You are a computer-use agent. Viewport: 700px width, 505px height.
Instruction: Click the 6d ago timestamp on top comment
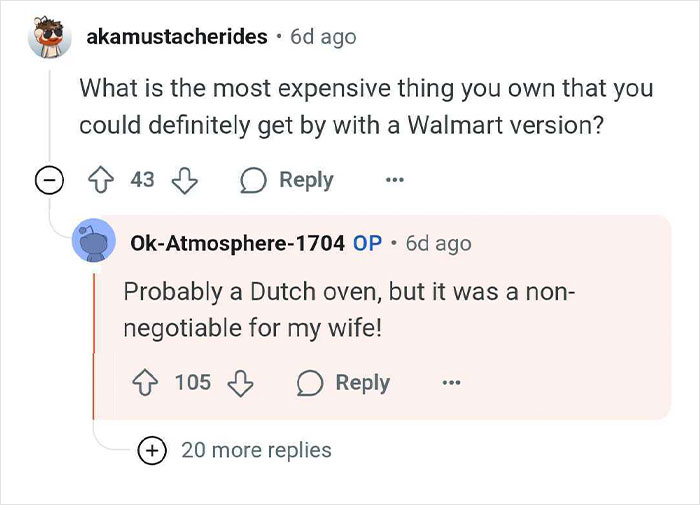(323, 37)
